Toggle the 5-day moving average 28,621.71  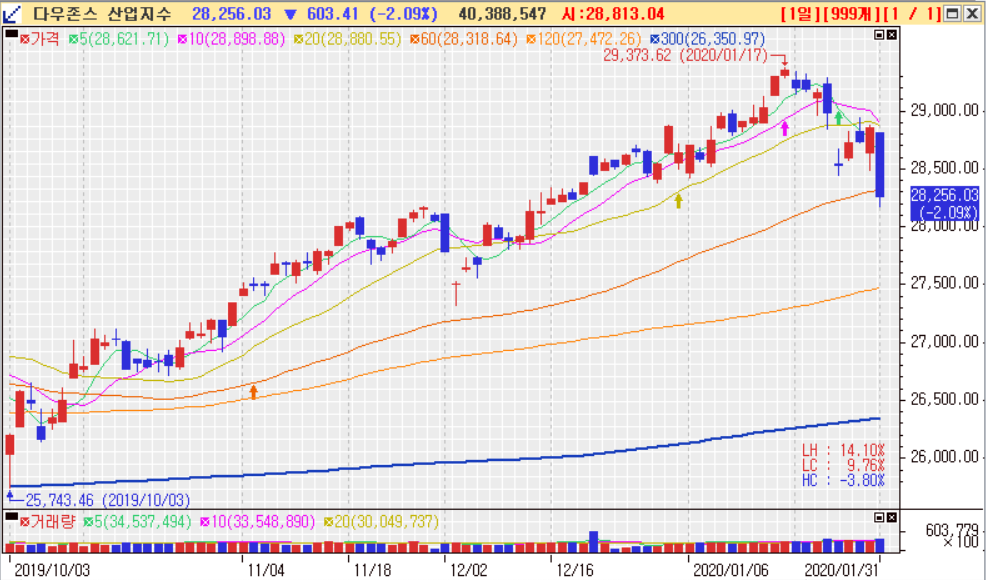point(74,40)
